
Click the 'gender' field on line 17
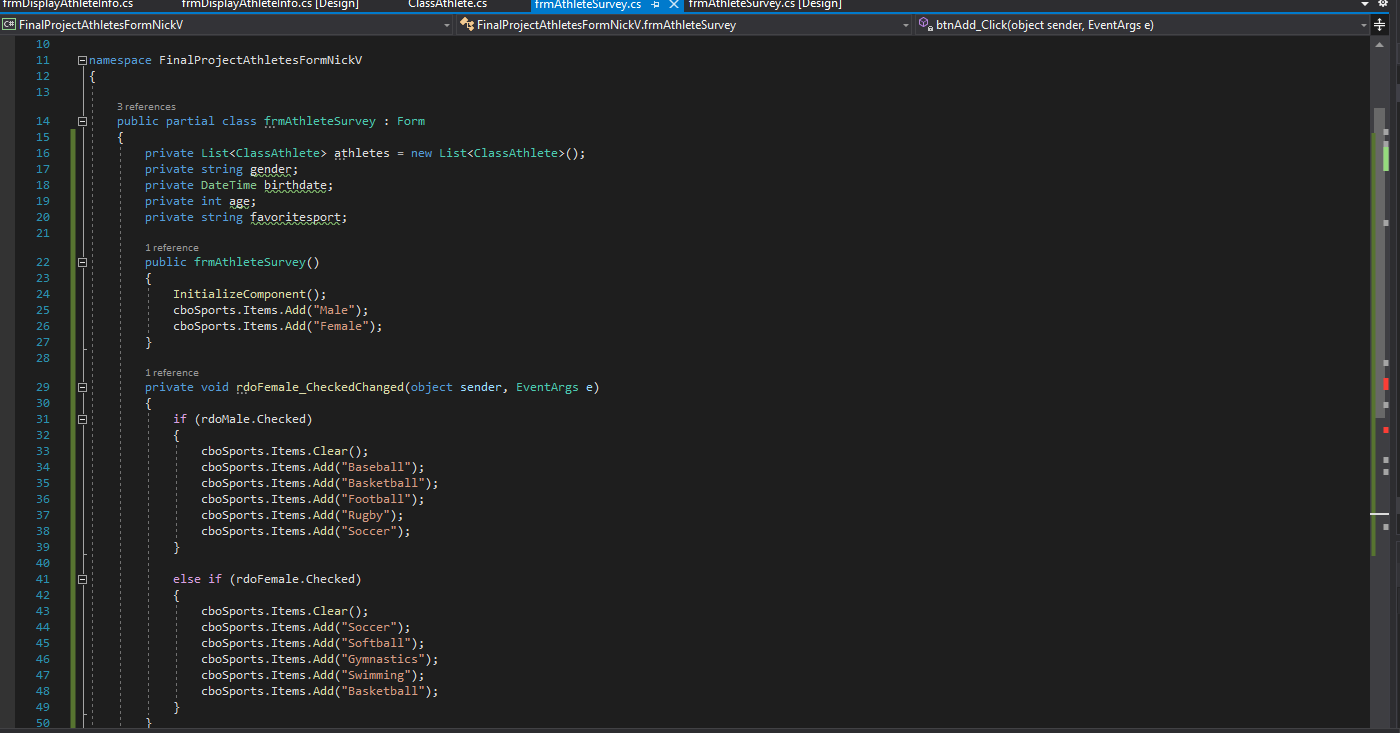pos(272,170)
